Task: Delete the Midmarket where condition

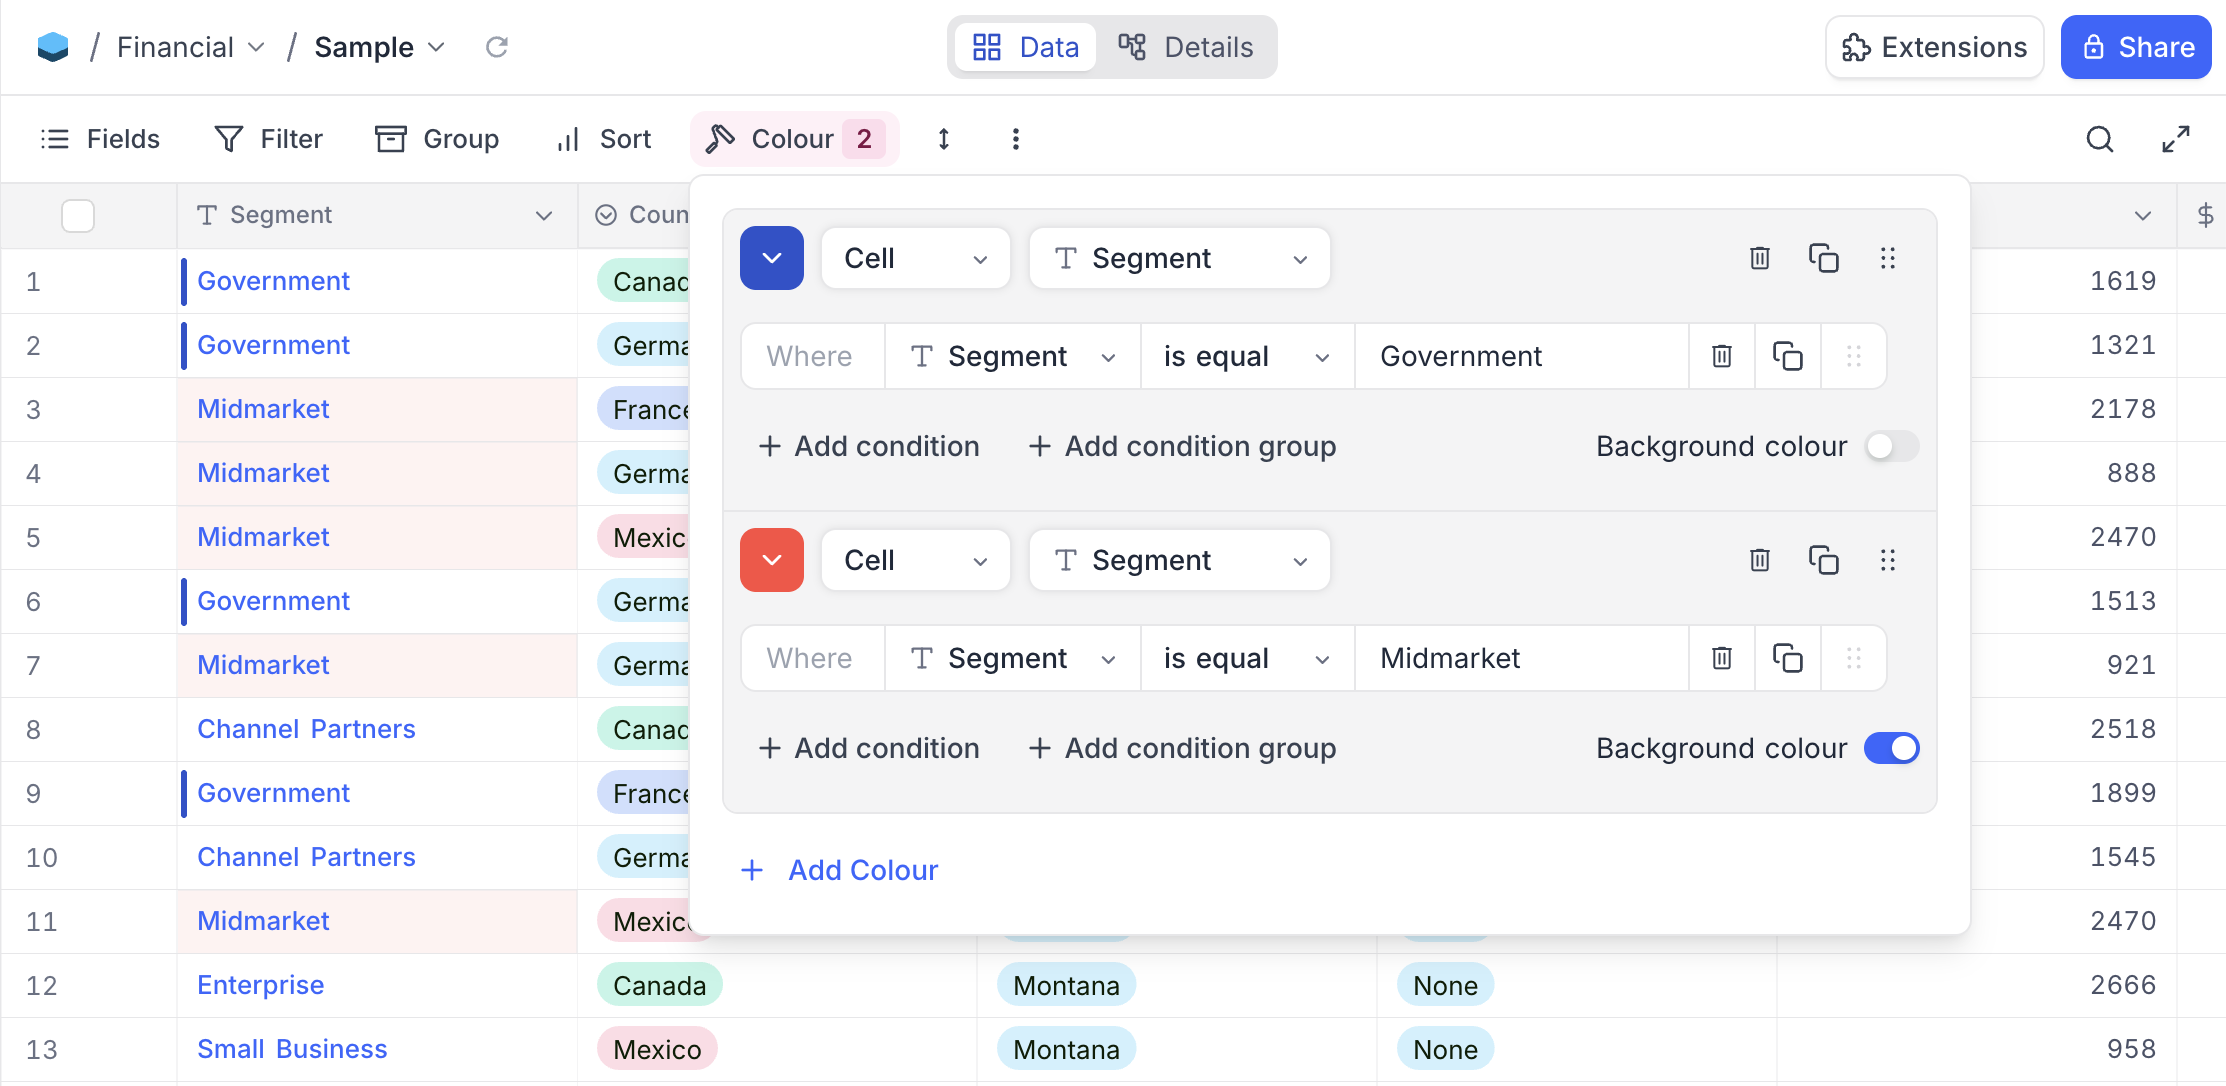Action: point(1721,658)
